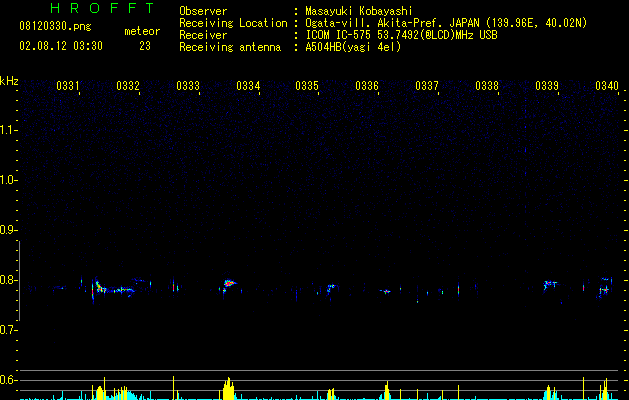Click the 'Receiving Location' label
The image size is (629, 400).
tap(233, 23)
